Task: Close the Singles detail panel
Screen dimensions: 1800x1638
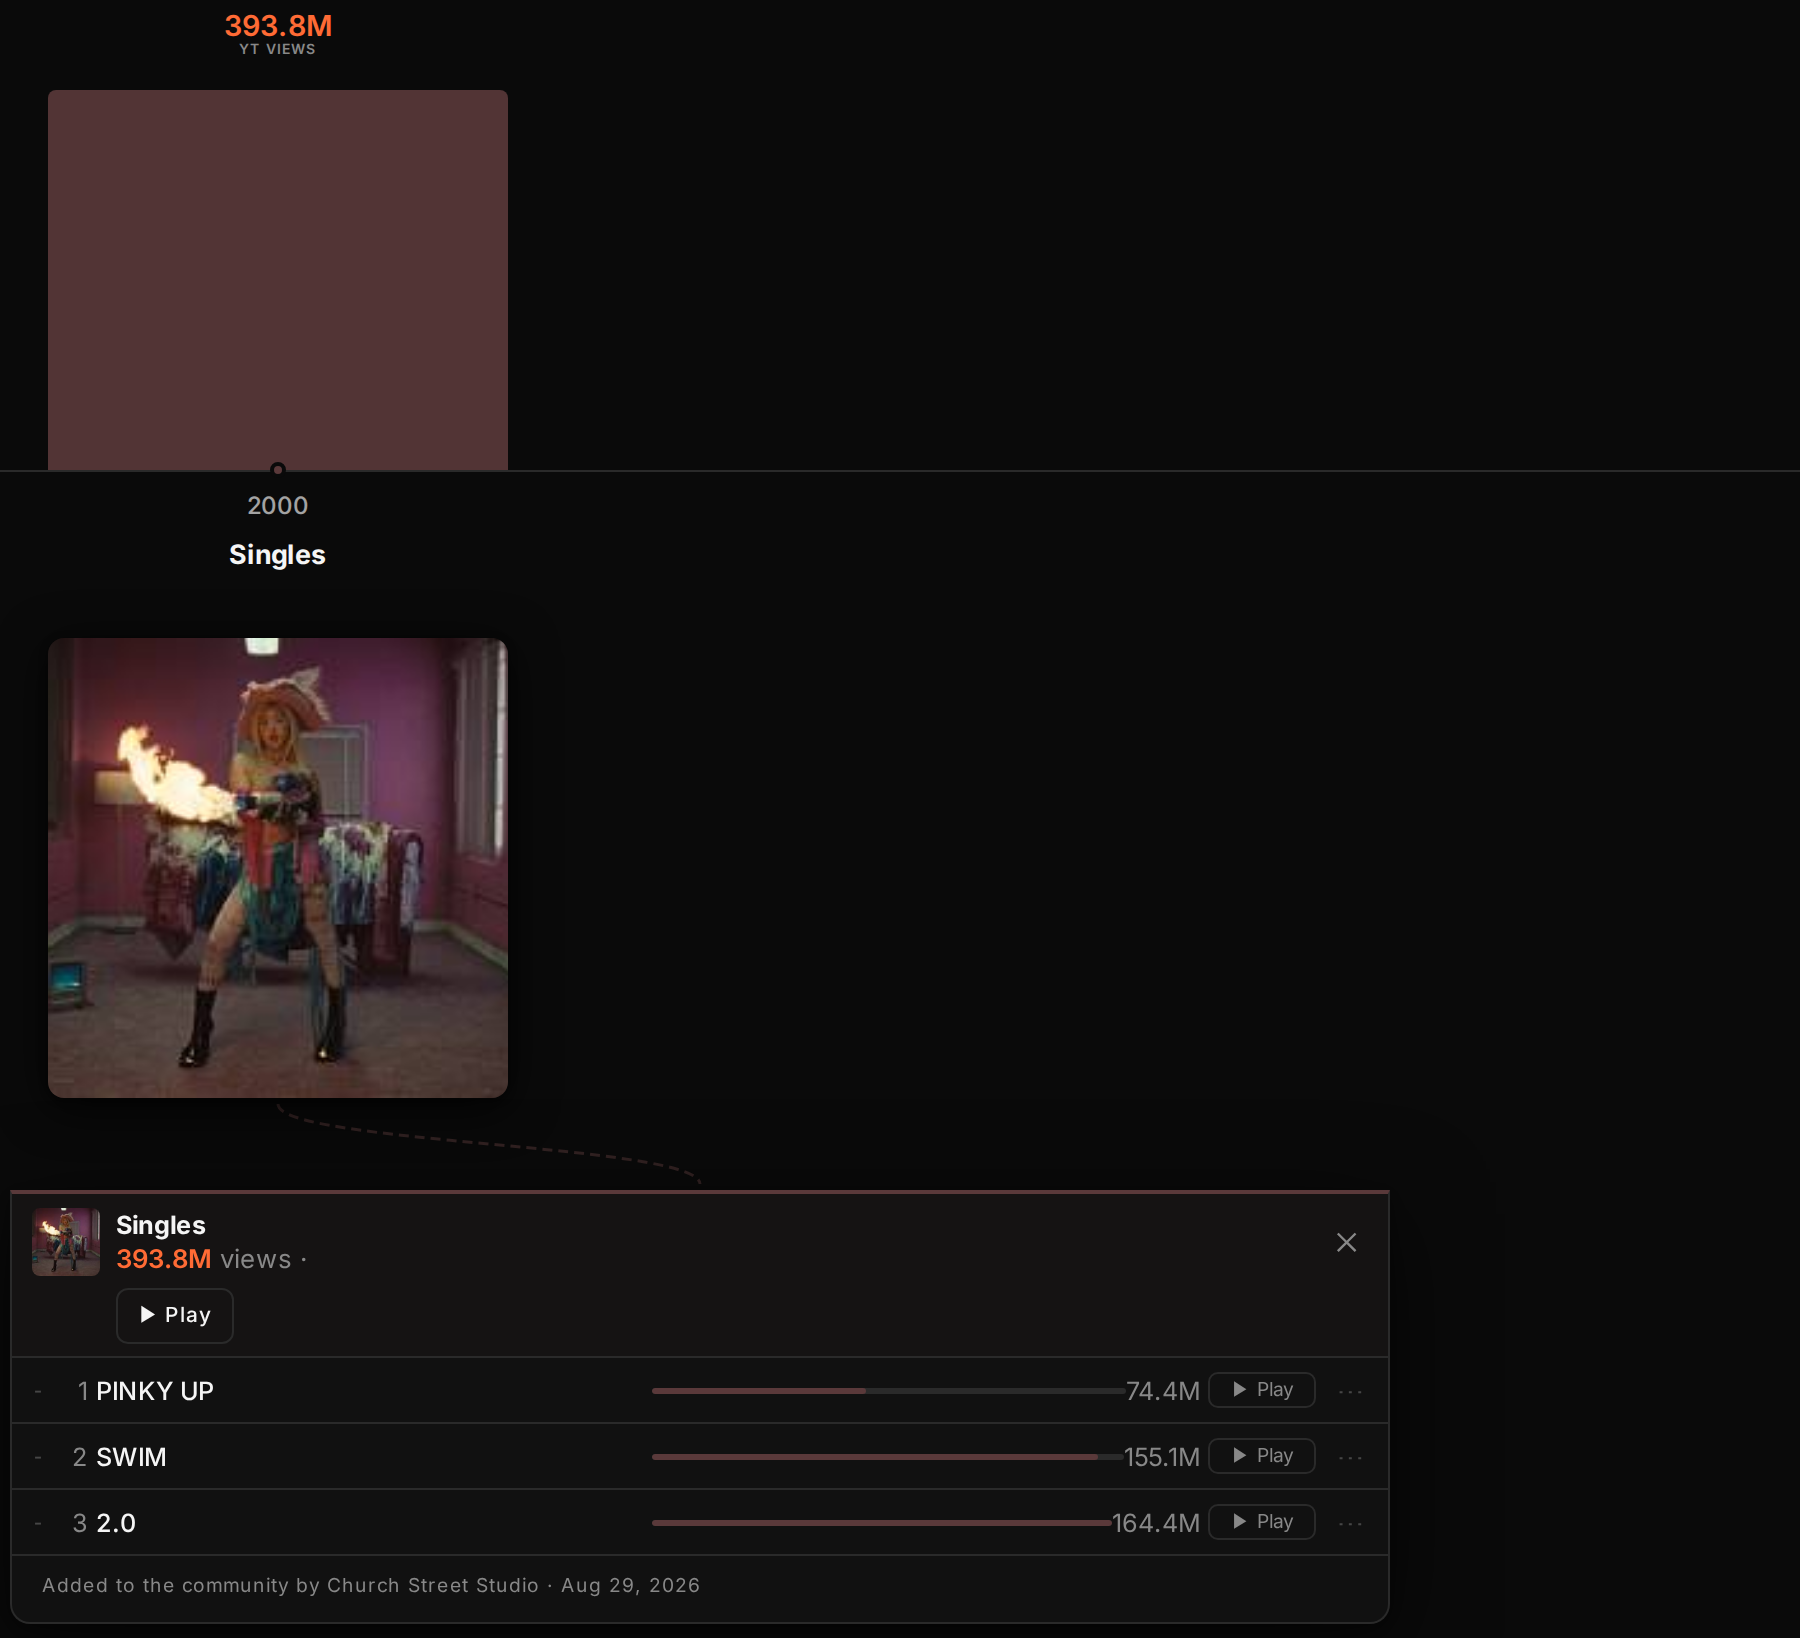Action: [1347, 1242]
